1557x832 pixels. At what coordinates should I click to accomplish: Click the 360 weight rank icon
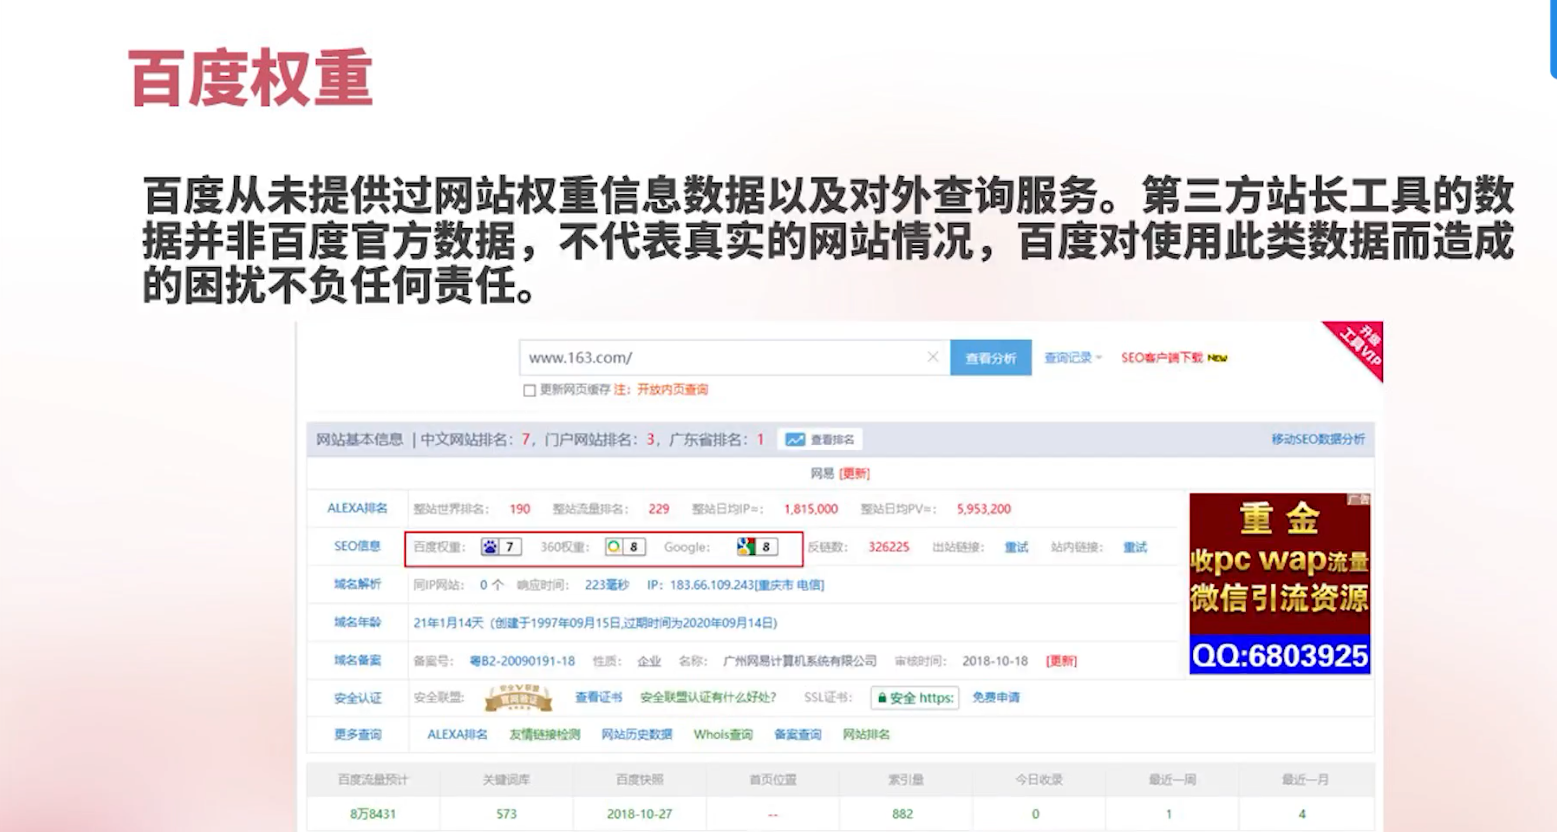tap(614, 546)
